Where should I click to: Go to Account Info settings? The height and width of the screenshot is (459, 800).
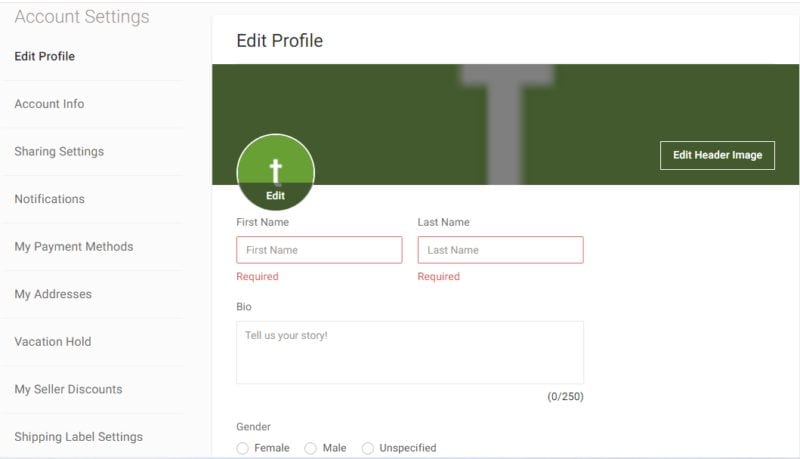coord(49,104)
